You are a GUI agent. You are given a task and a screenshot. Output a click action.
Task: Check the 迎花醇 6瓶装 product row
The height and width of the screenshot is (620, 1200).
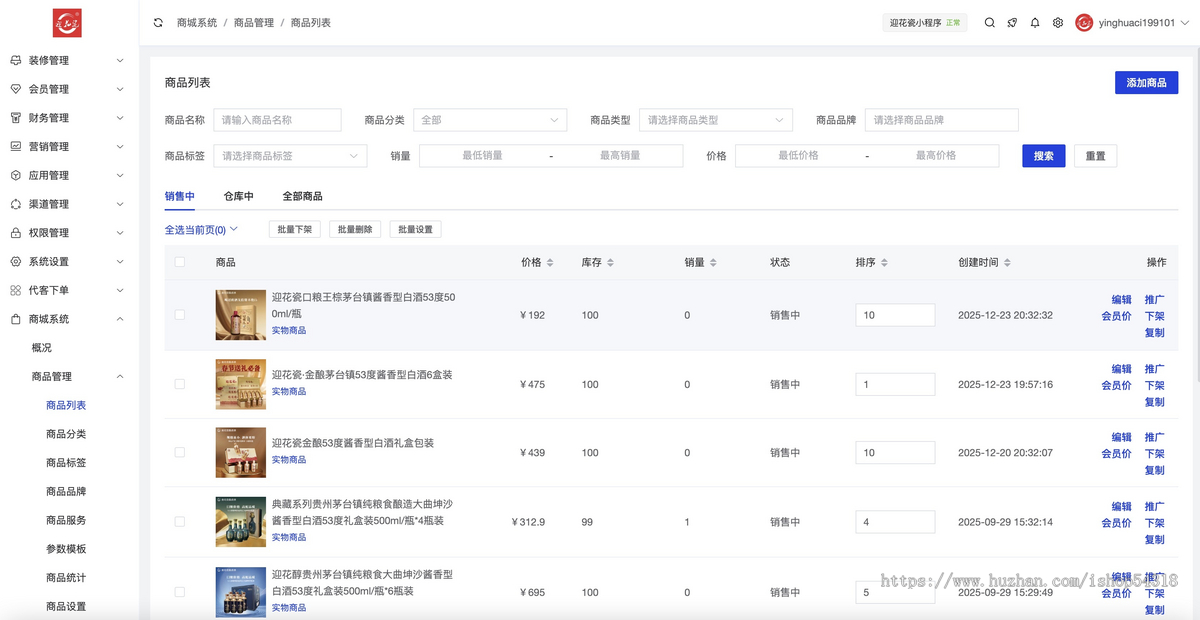coord(180,592)
